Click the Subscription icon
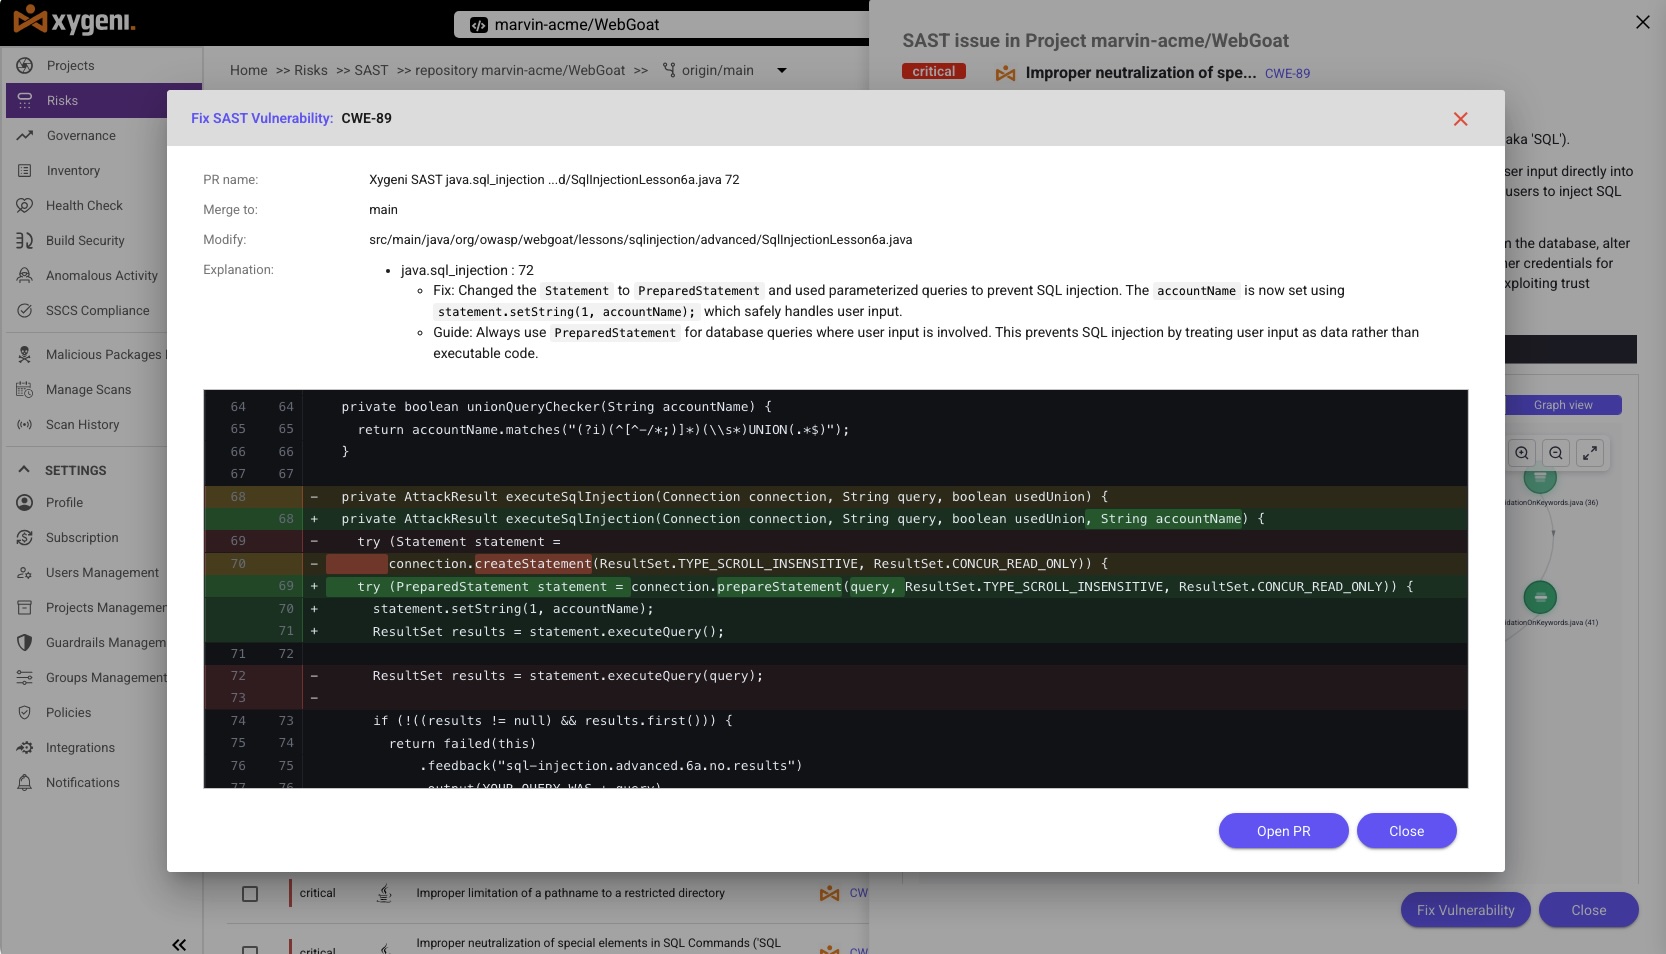Image resolution: width=1666 pixels, height=954 pixels. 25,538
